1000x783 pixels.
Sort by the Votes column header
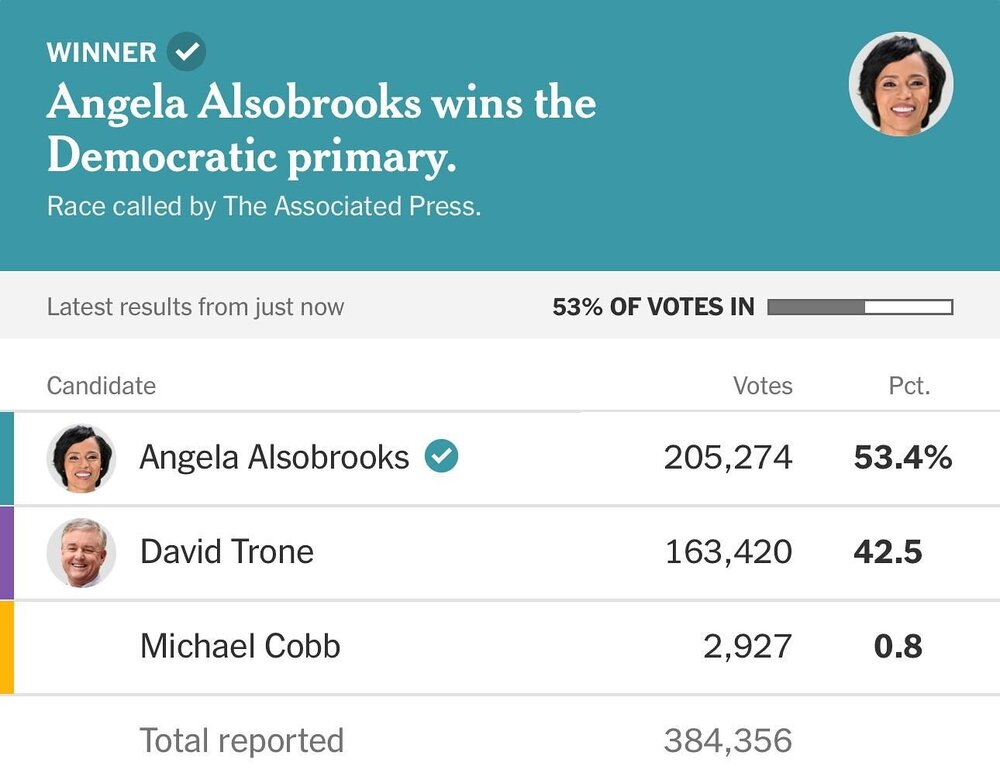point(762,385)
